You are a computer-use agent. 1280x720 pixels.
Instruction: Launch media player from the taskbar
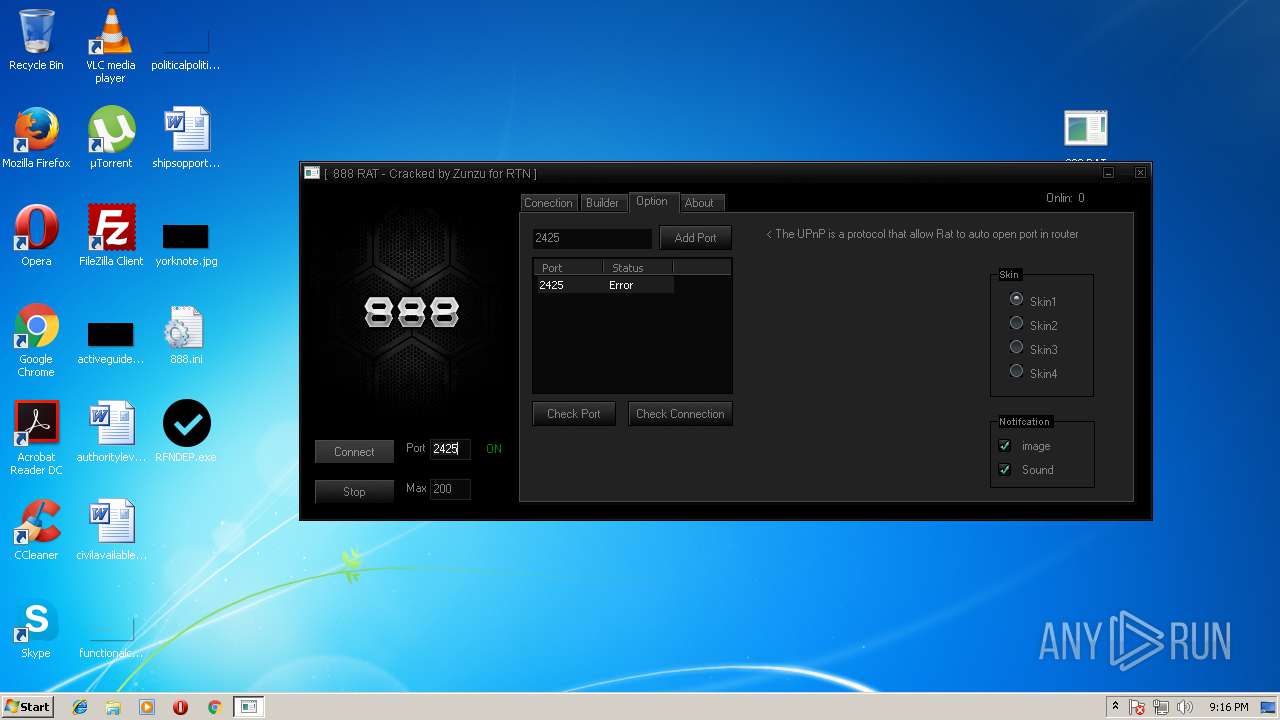pos(147,707)
